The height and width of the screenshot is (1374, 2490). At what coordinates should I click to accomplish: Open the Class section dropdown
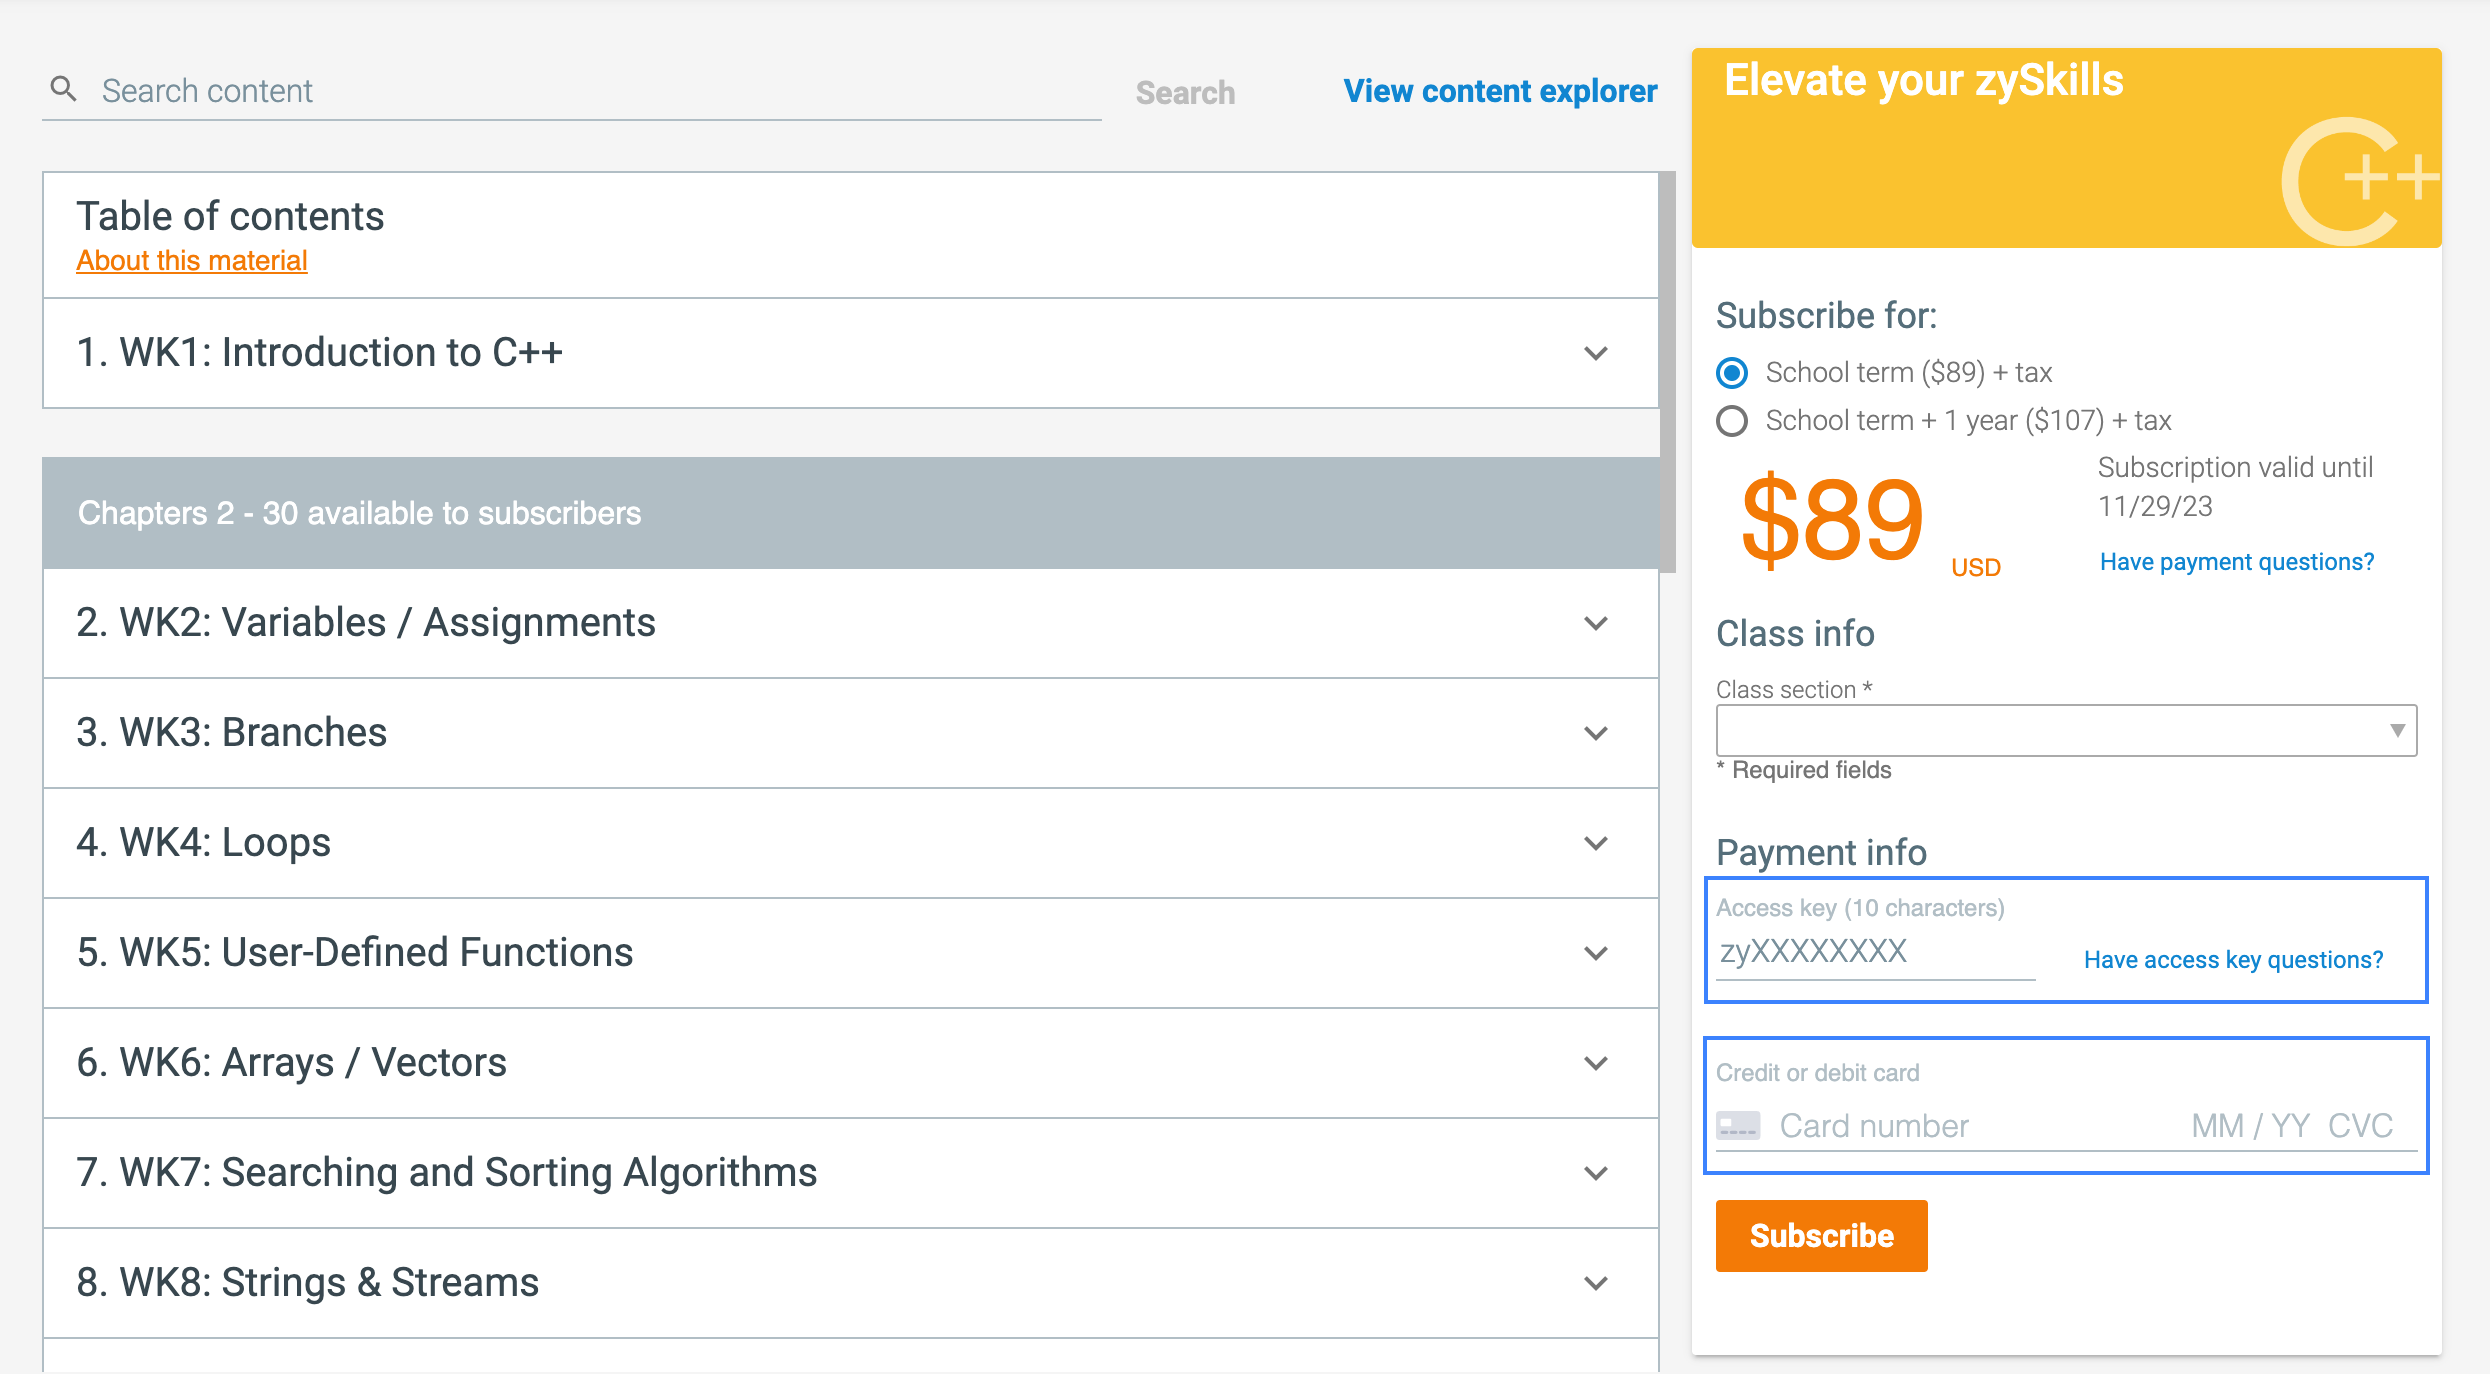(2066, 730)
